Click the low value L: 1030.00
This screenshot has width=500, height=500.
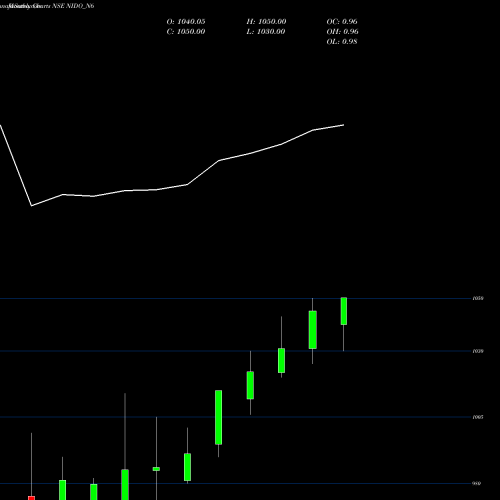(x=266, y=32)
